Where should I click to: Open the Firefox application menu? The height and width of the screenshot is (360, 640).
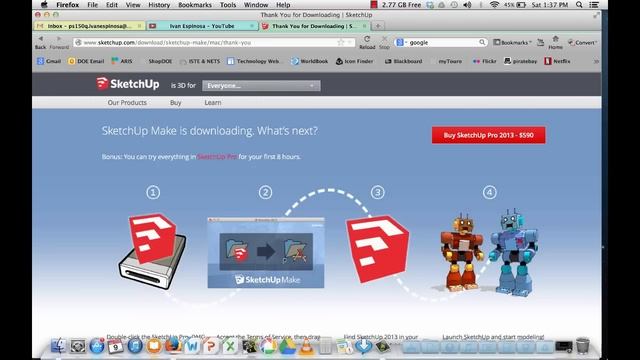[x=67, y=5]
